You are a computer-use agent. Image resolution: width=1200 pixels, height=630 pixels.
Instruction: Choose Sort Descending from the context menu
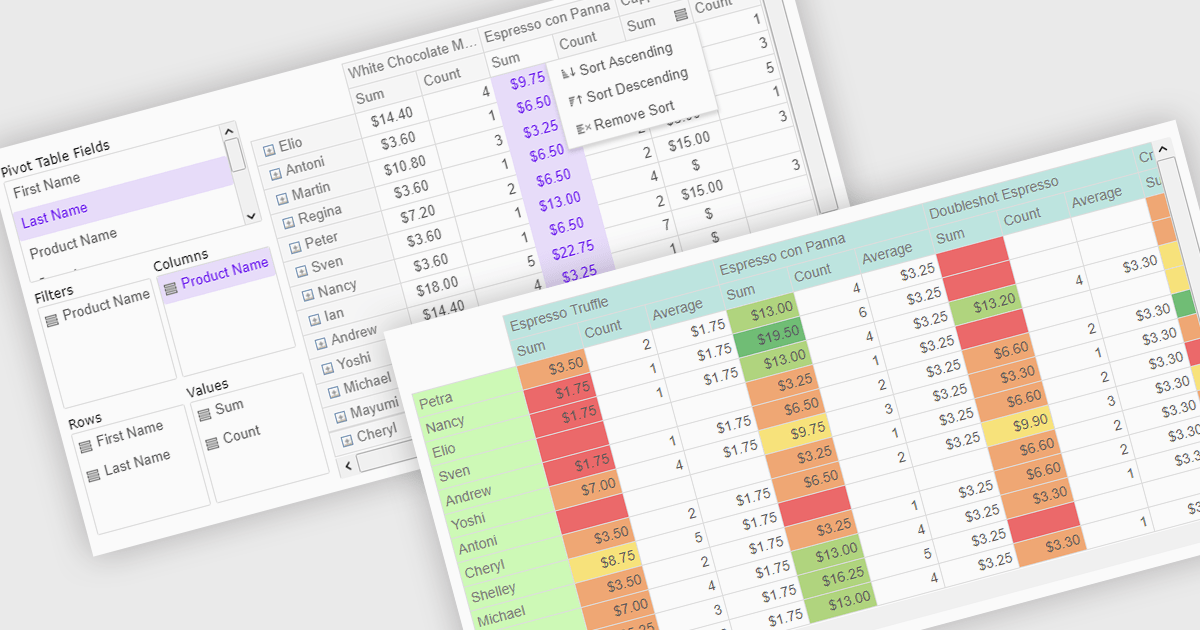click(x=637, y=86)
